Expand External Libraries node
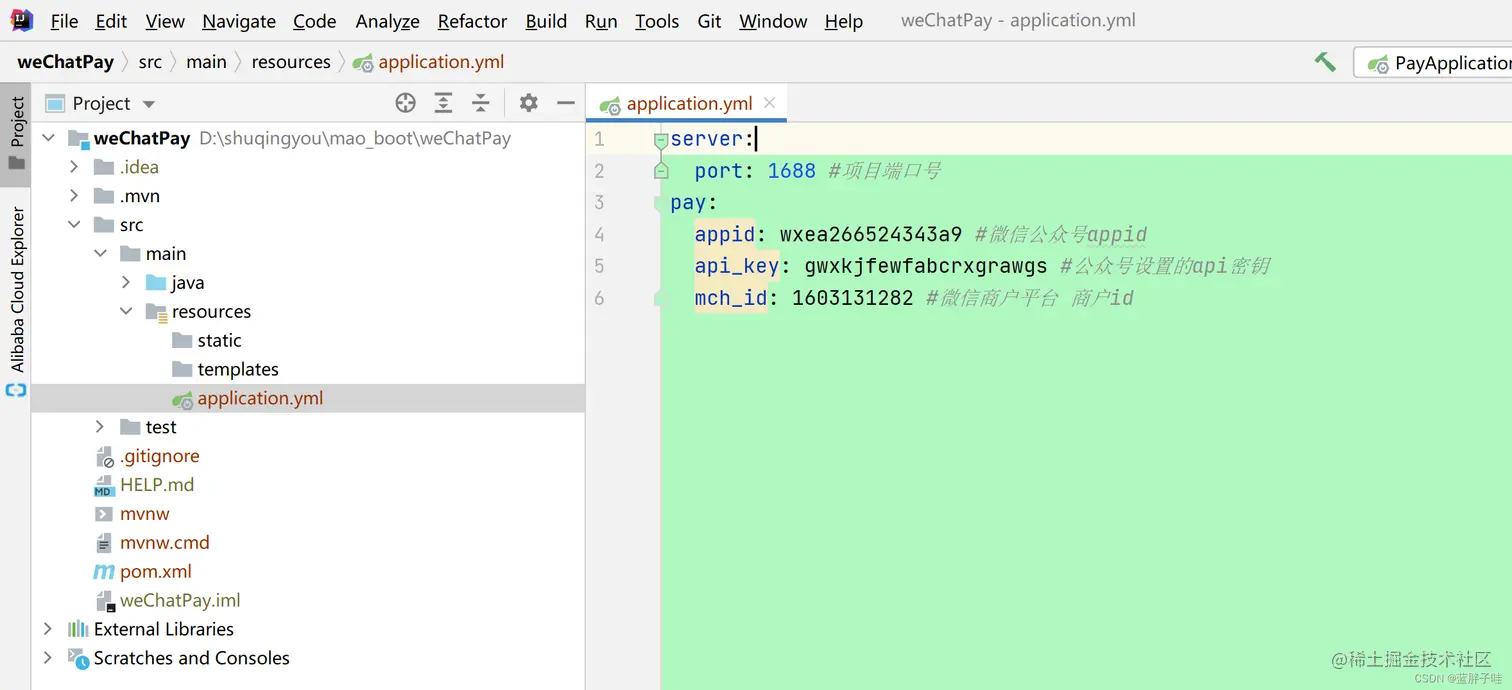The image size is (1512, 690). (x=48, y=629)
